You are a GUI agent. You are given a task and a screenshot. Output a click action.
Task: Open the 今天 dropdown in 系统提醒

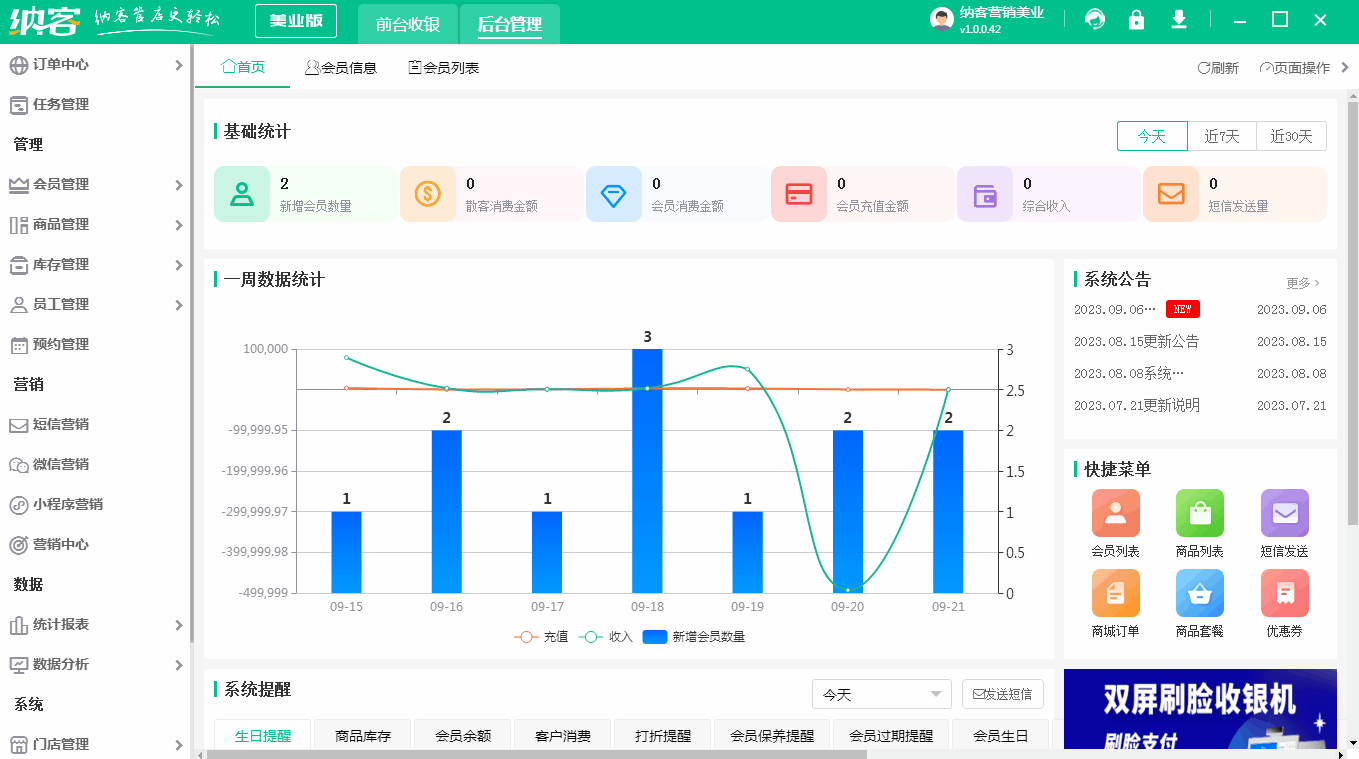click(881, 693)
